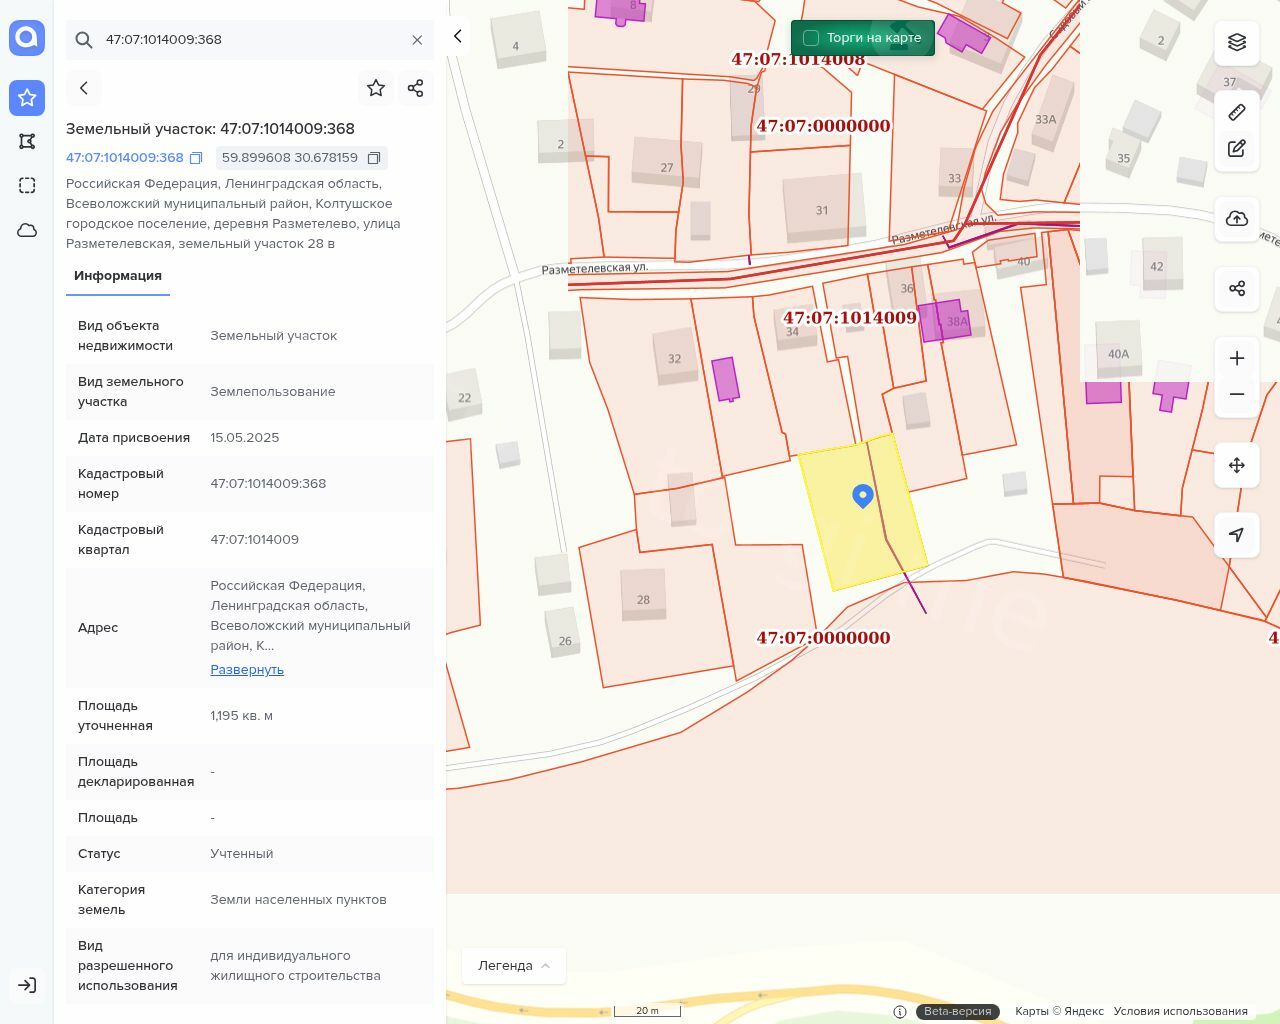Clear the search field text

click(x=417, y=40)
